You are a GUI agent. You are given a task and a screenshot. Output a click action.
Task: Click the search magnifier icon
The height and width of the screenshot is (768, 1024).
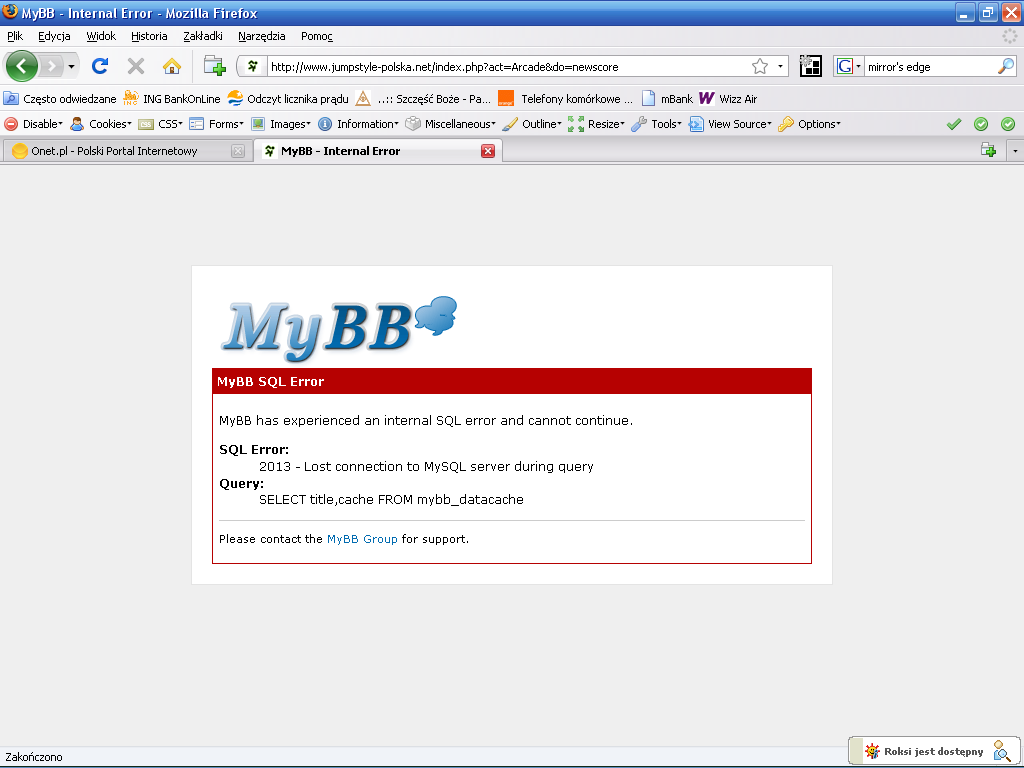1006,67
